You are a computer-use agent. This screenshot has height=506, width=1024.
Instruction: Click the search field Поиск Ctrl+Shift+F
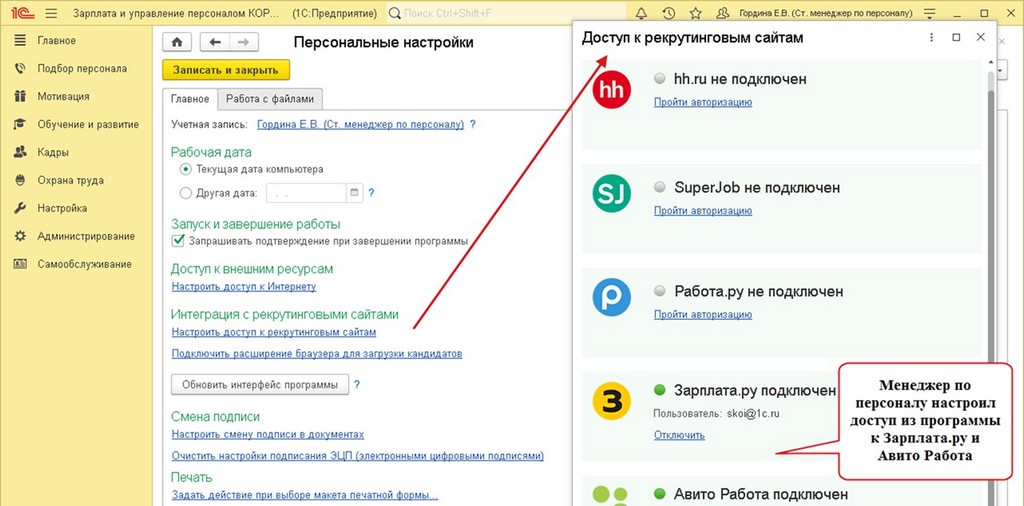click(x=505, y=13)
